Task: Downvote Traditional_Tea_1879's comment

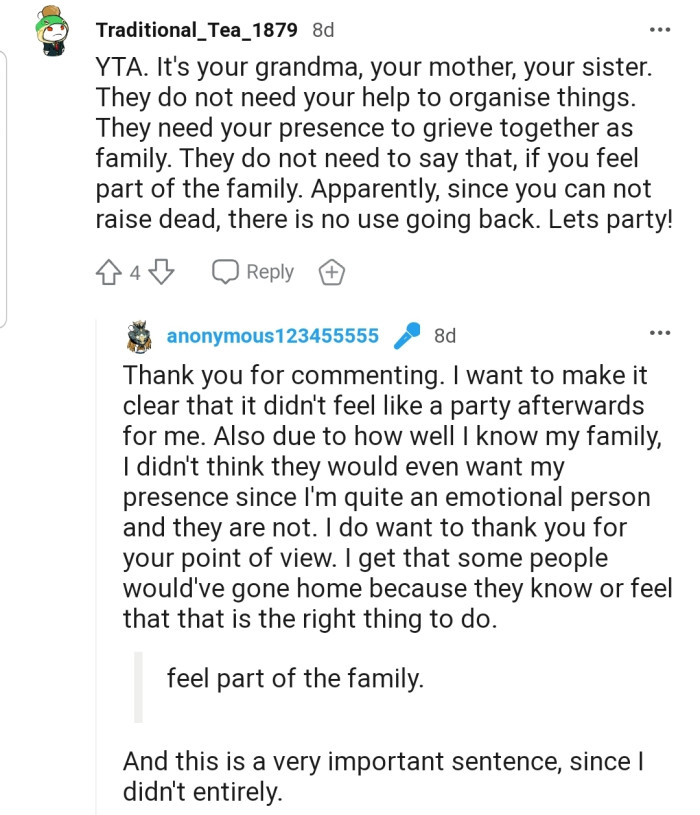Action: coord(162,272)
